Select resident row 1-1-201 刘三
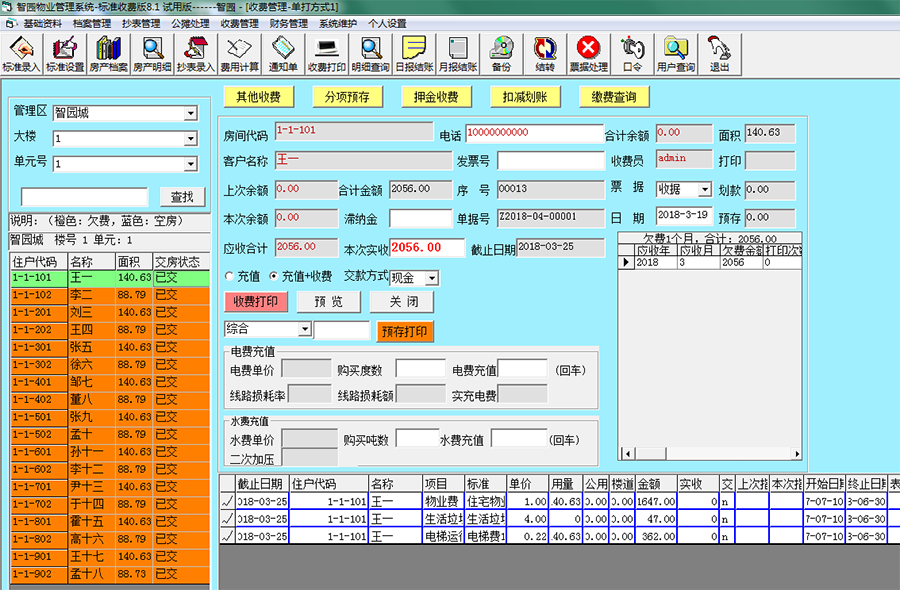900x590 pixels. coord(110,313)
